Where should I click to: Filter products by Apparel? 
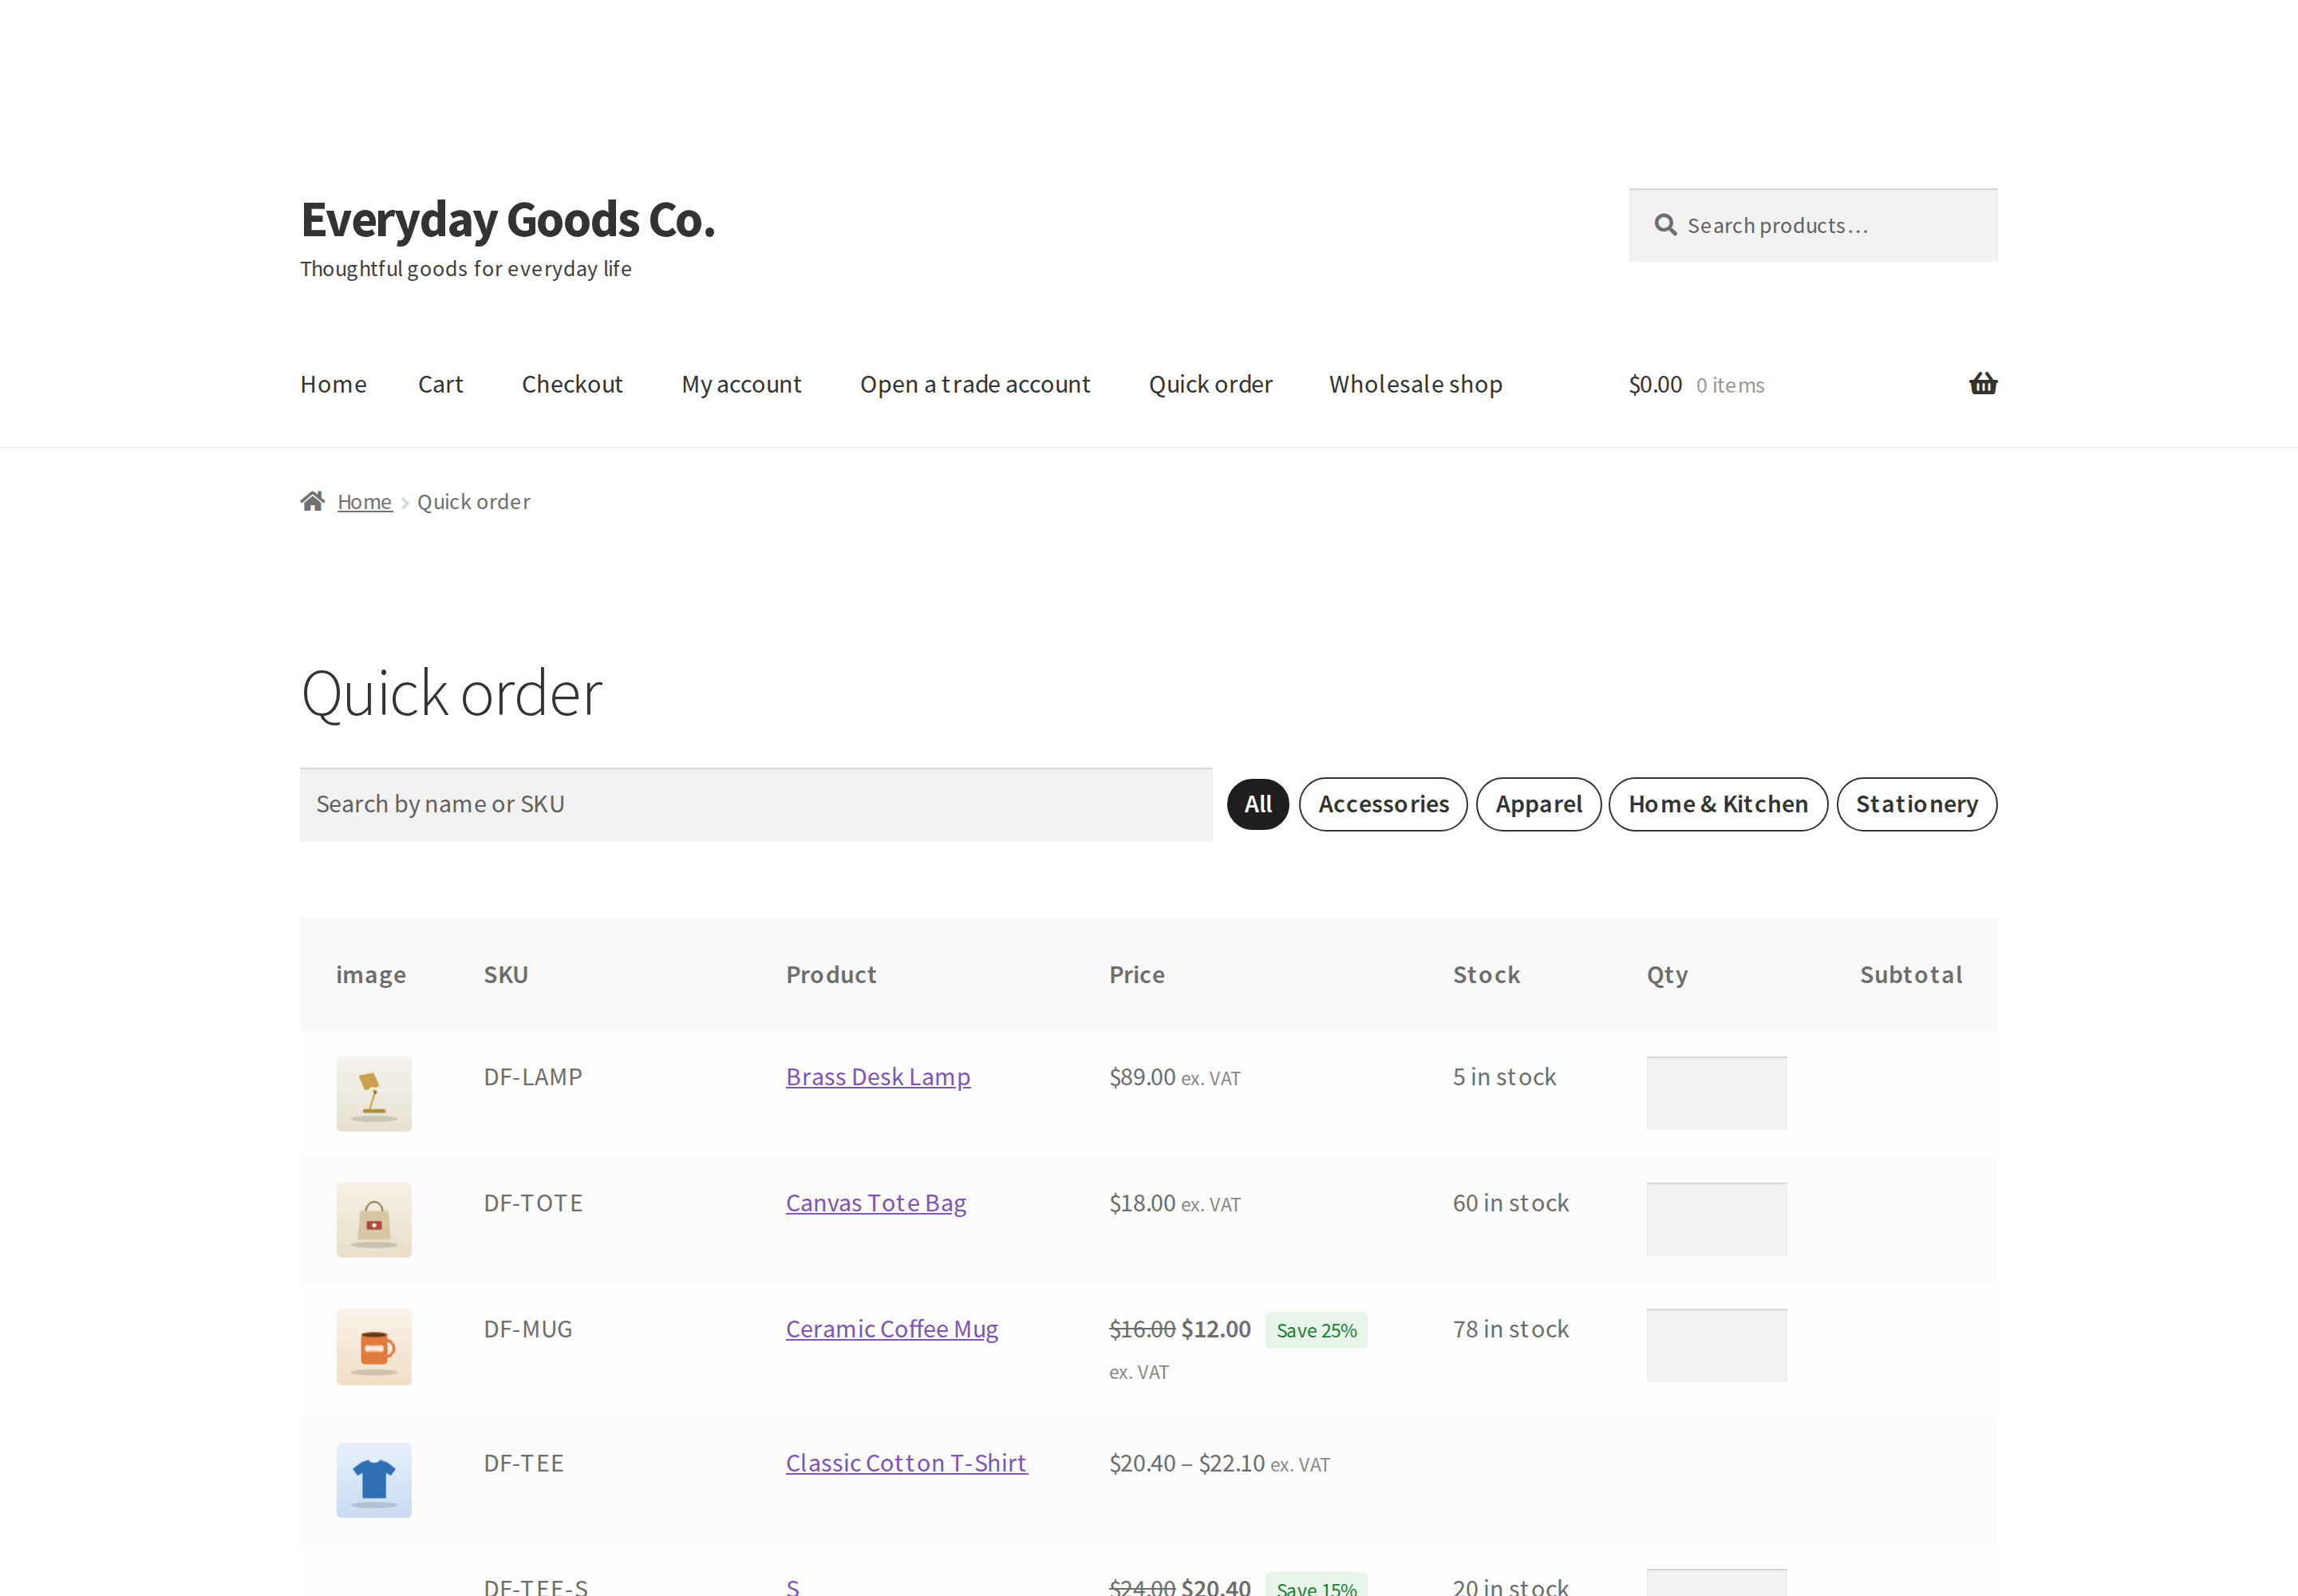(1538, 804)
